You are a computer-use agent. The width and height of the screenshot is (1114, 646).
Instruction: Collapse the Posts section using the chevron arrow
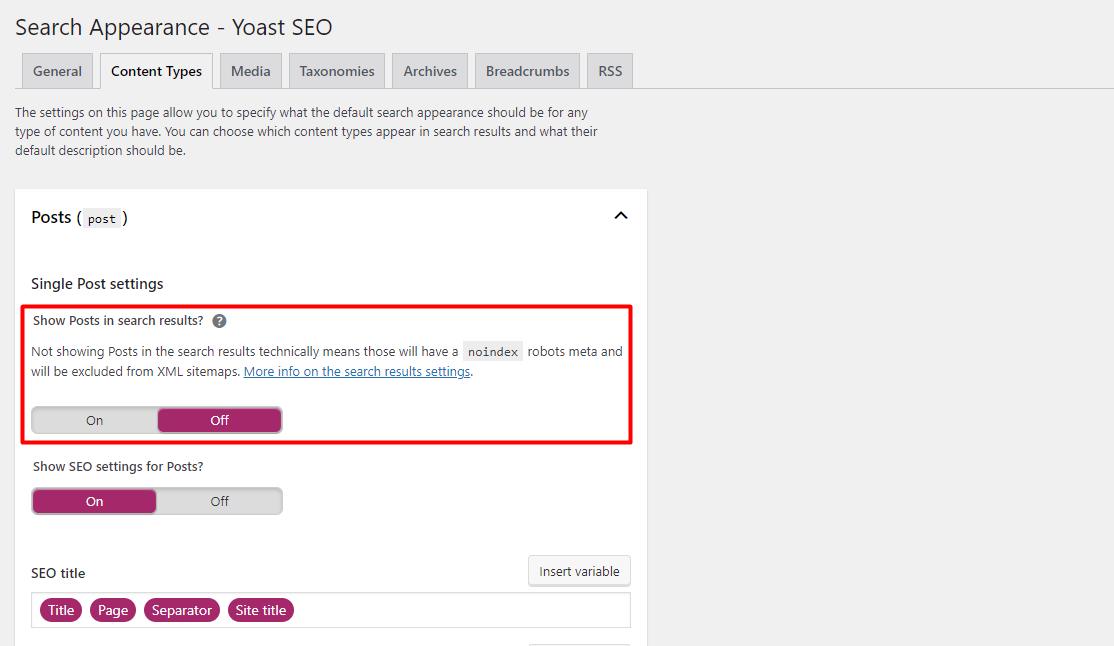(x=621, y=215)
